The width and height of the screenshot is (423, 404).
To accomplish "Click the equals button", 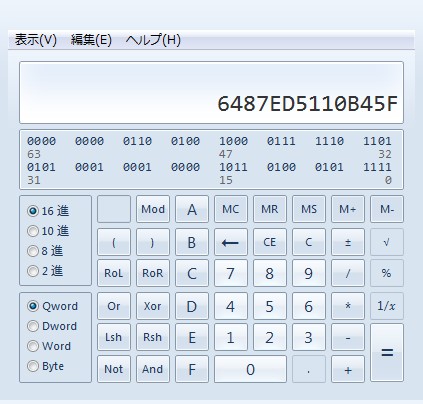I will pos(387,352).
